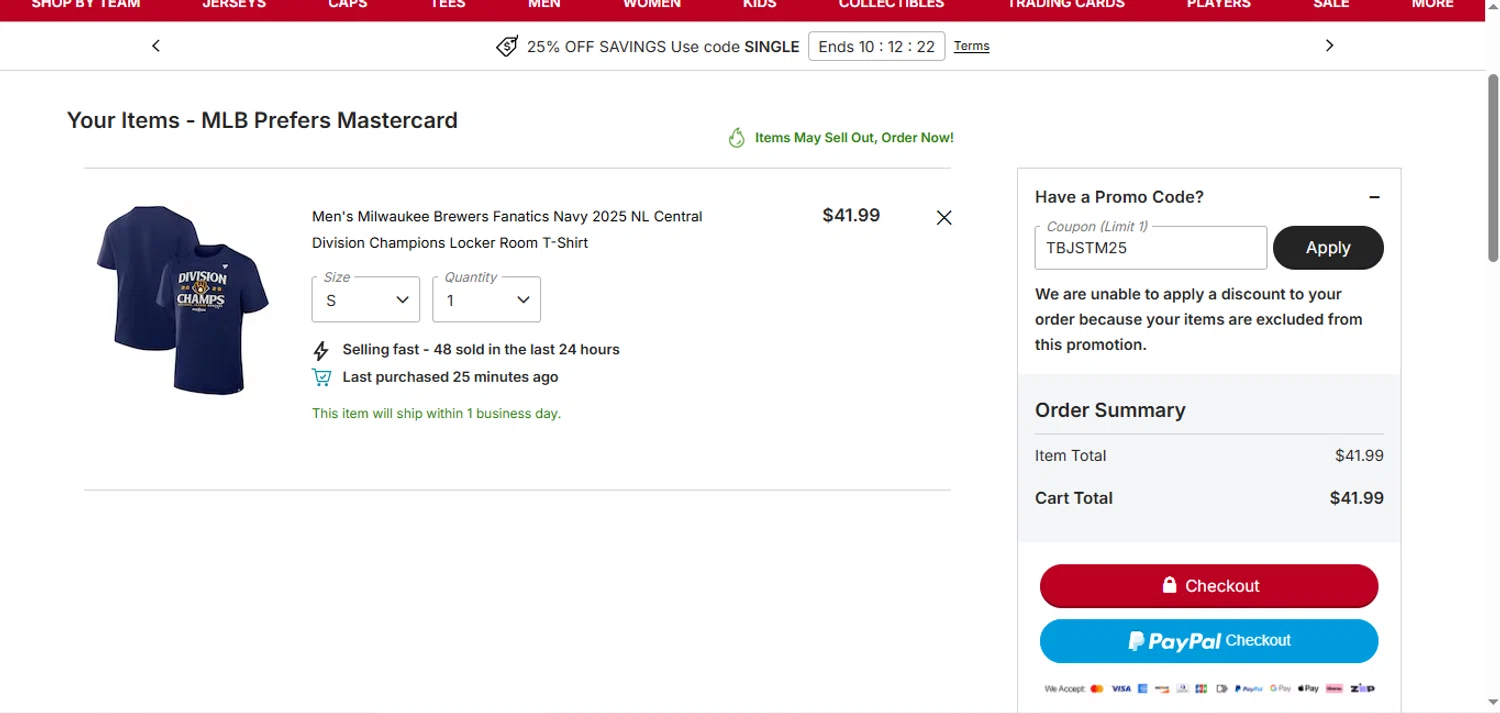
Task: Click the Zip payment logo
Action: 1362,688
